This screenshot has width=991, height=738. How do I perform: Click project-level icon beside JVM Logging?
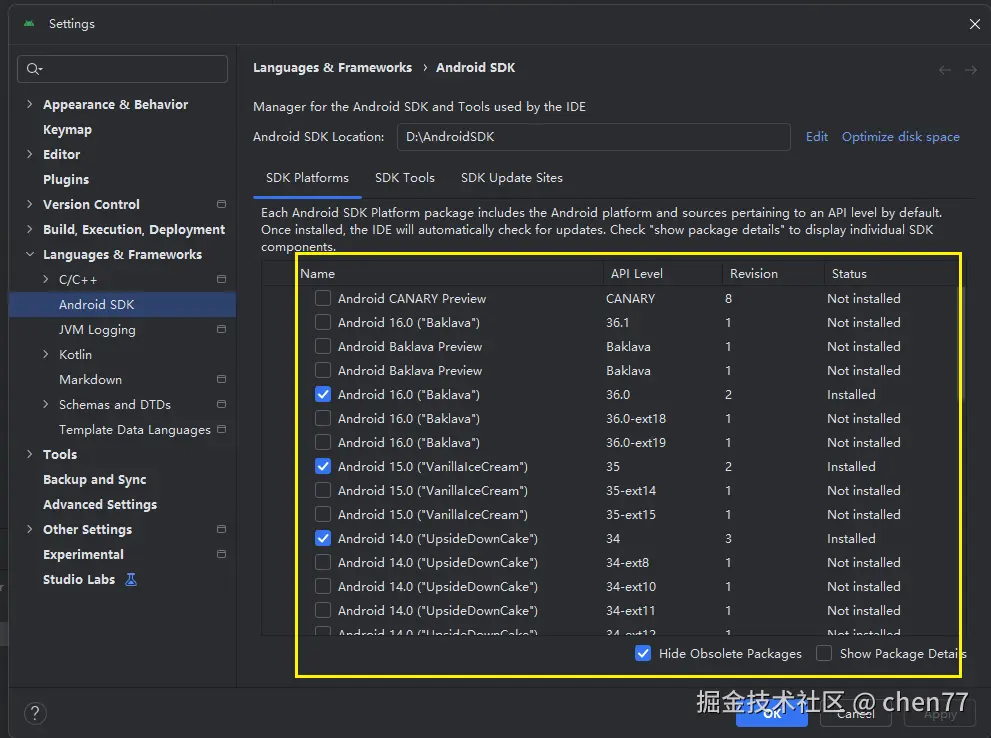(x=221, y=329)
